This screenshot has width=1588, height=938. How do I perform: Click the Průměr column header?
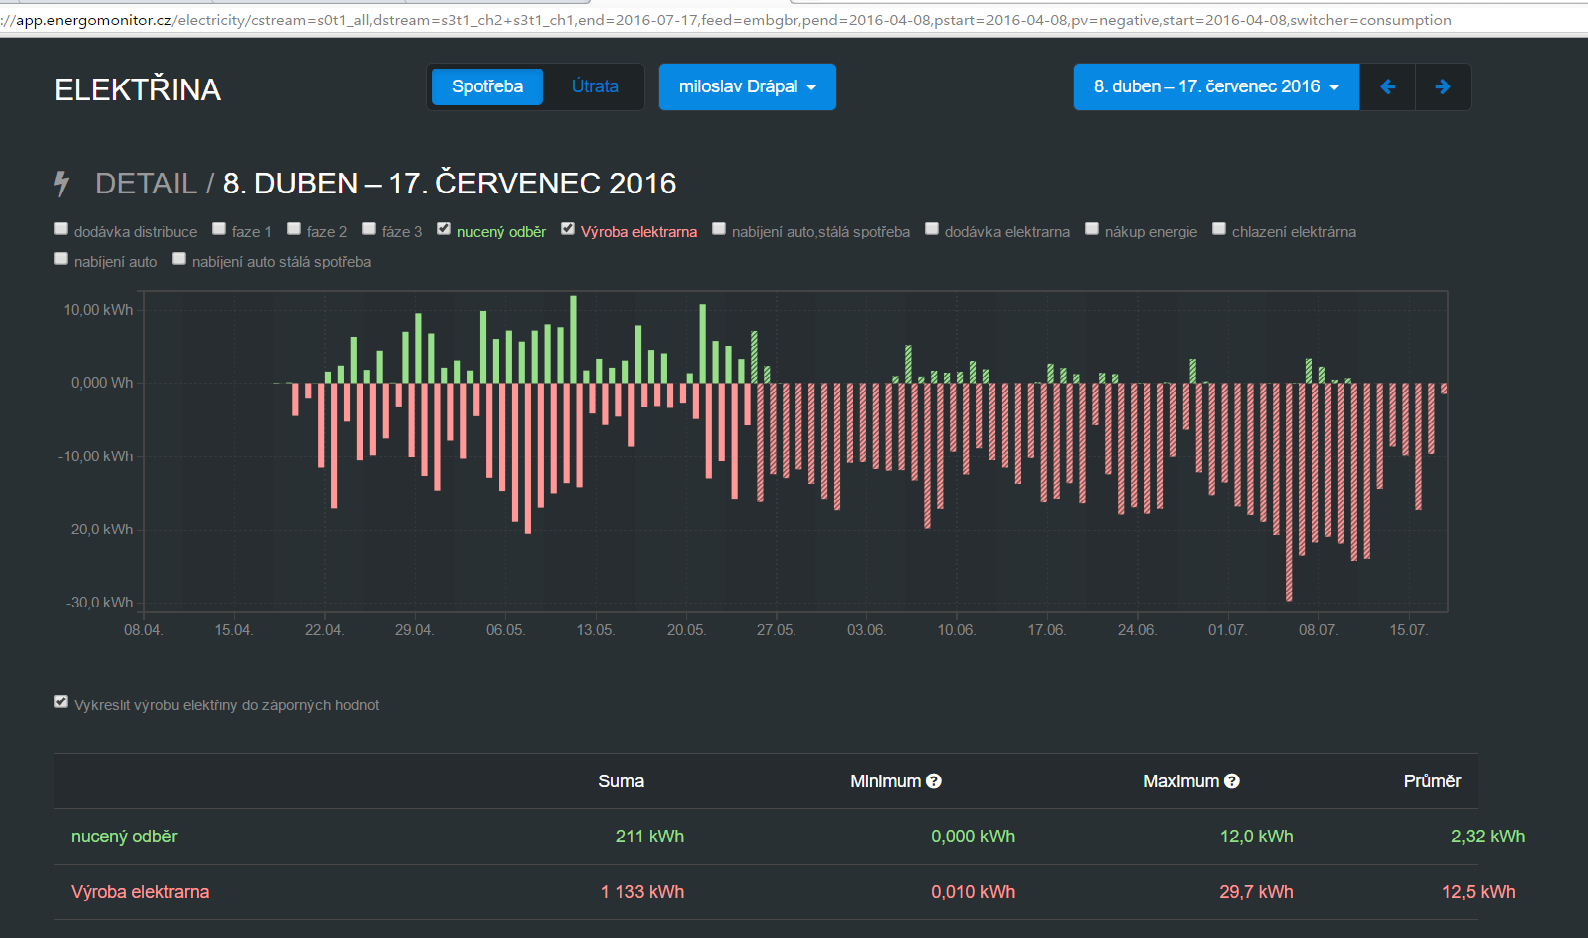1431,781
